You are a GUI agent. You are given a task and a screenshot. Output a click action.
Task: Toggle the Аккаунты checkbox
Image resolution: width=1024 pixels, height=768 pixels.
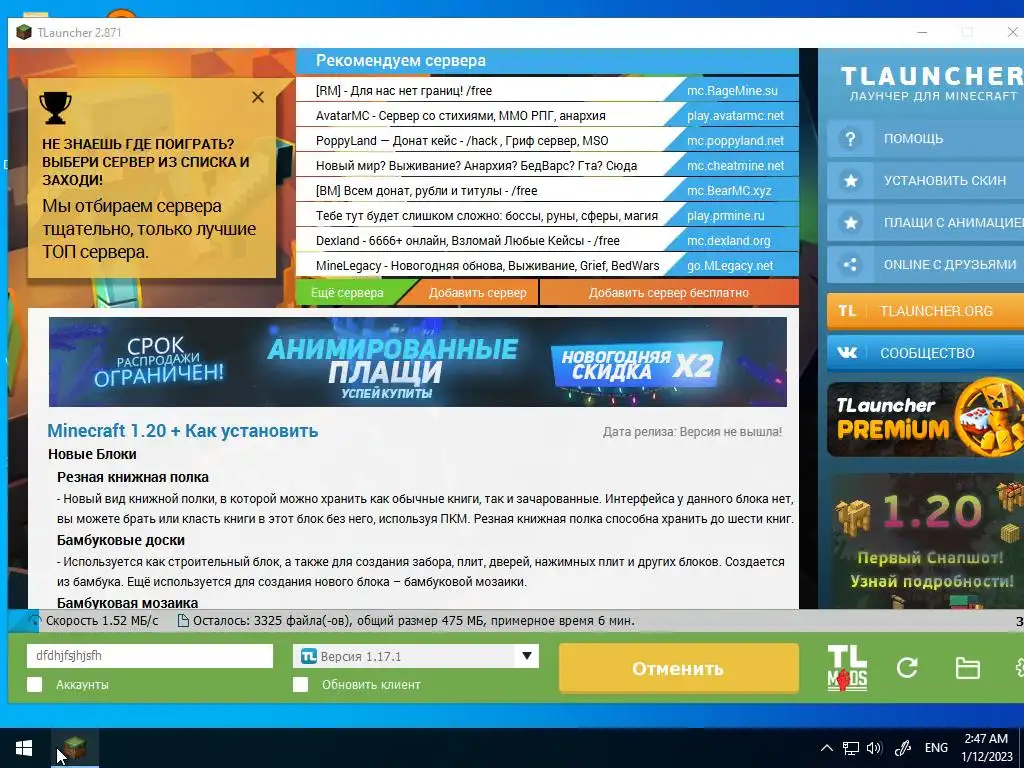[35, 684]
